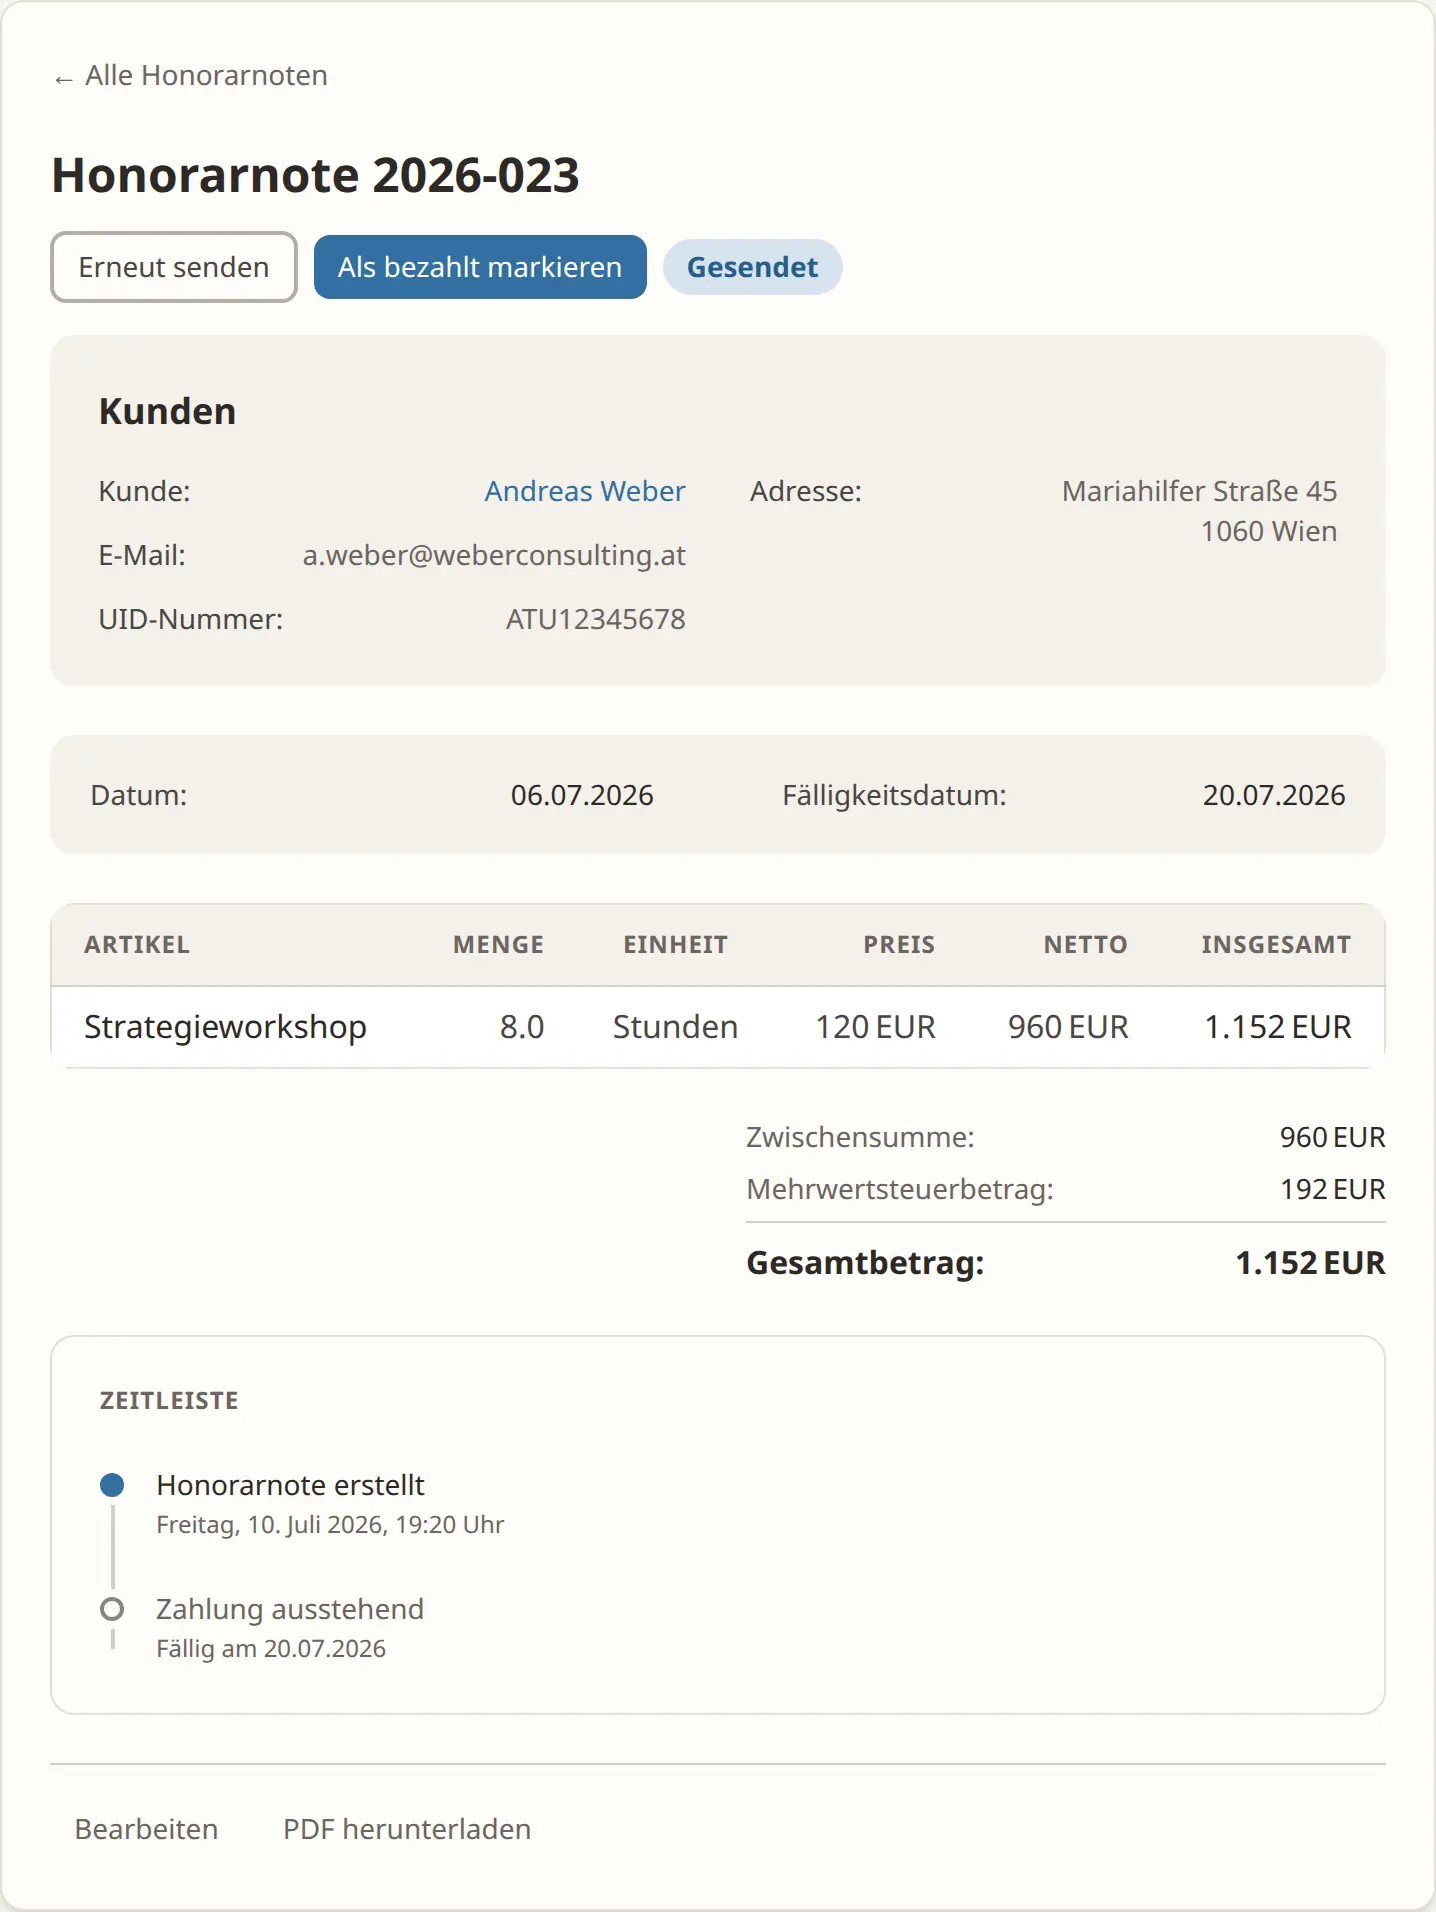Screen dimensions: 1436x1912
Task: Click the ARTIKEL column header
Action: point(137,945)
